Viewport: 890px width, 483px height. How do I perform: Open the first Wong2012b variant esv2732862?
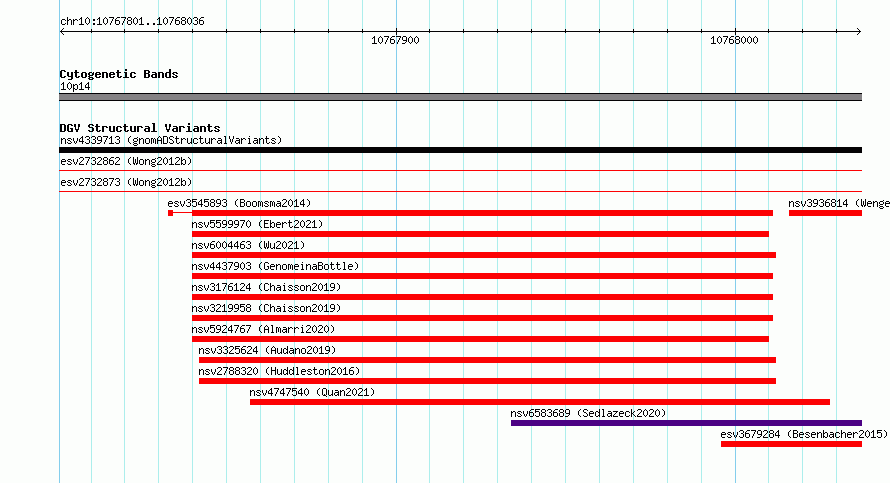(x=126, y=161)
